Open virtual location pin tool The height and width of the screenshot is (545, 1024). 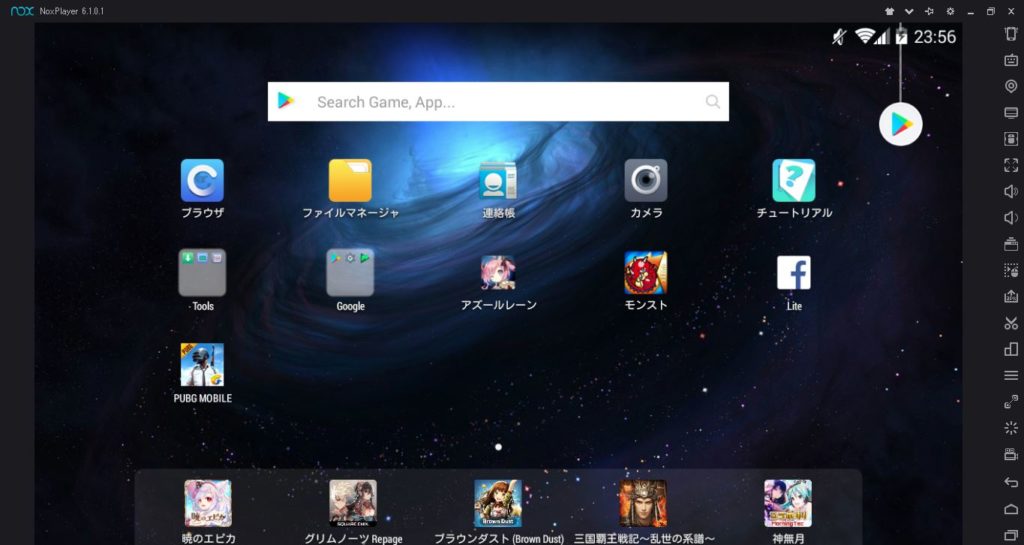click(x=1011, y=86)
